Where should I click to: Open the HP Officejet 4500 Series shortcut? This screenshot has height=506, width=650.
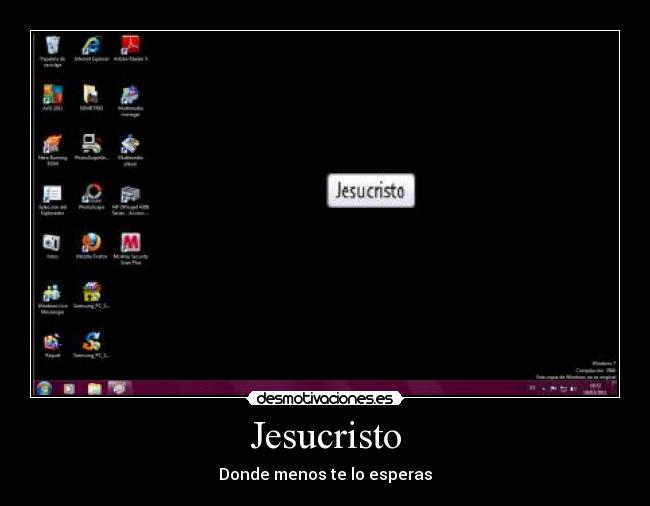click(x=131, y=199)
